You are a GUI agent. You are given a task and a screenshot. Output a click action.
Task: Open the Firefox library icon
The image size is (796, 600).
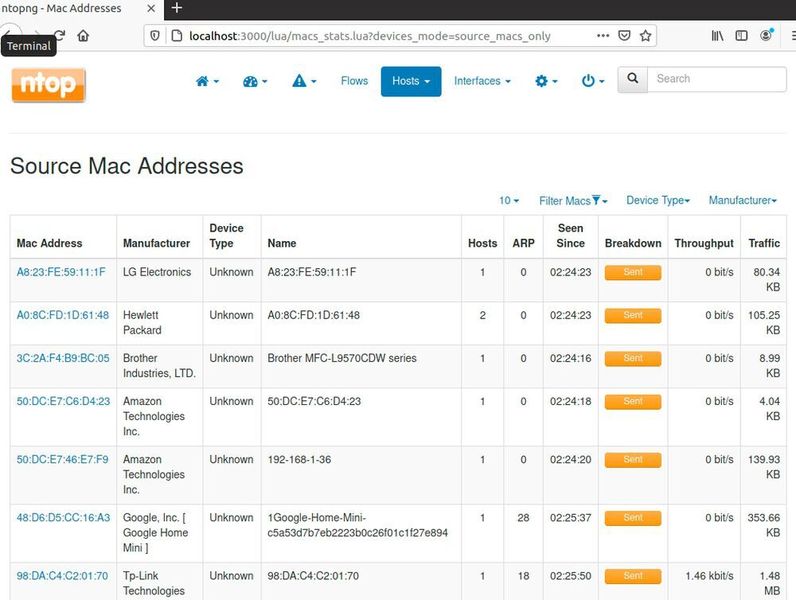(x=717, y=36)
